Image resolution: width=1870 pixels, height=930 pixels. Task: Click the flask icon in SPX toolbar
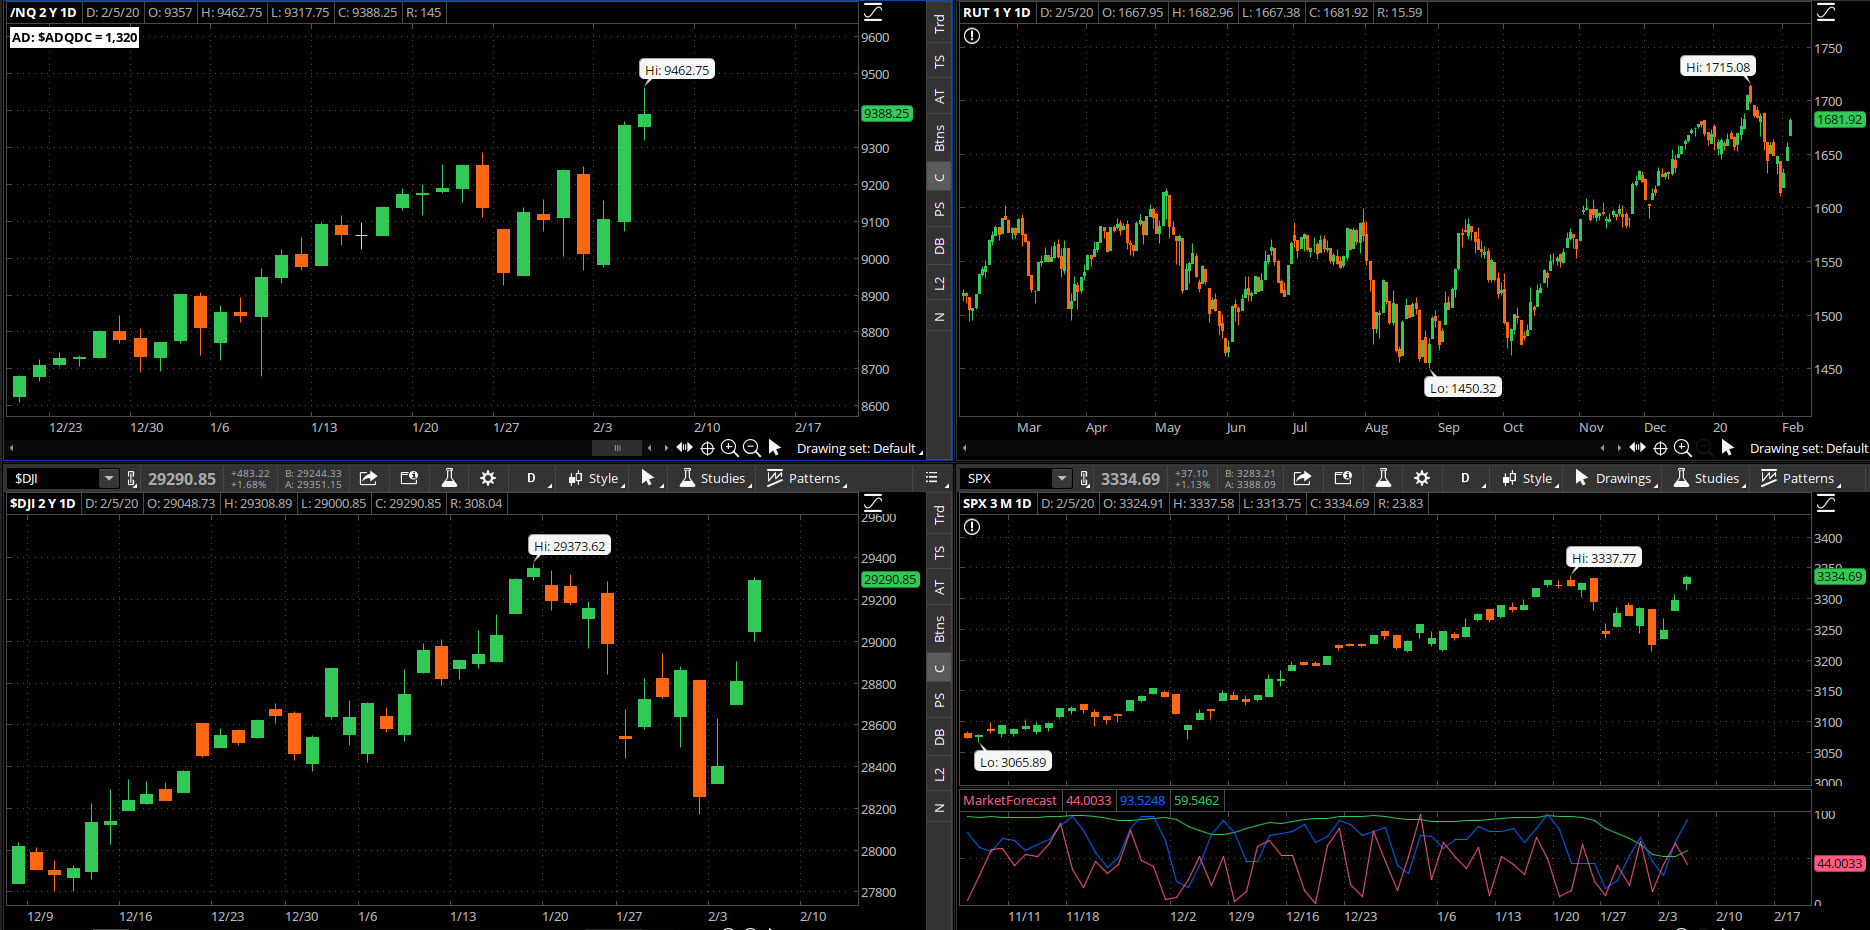pos(1383,478)
